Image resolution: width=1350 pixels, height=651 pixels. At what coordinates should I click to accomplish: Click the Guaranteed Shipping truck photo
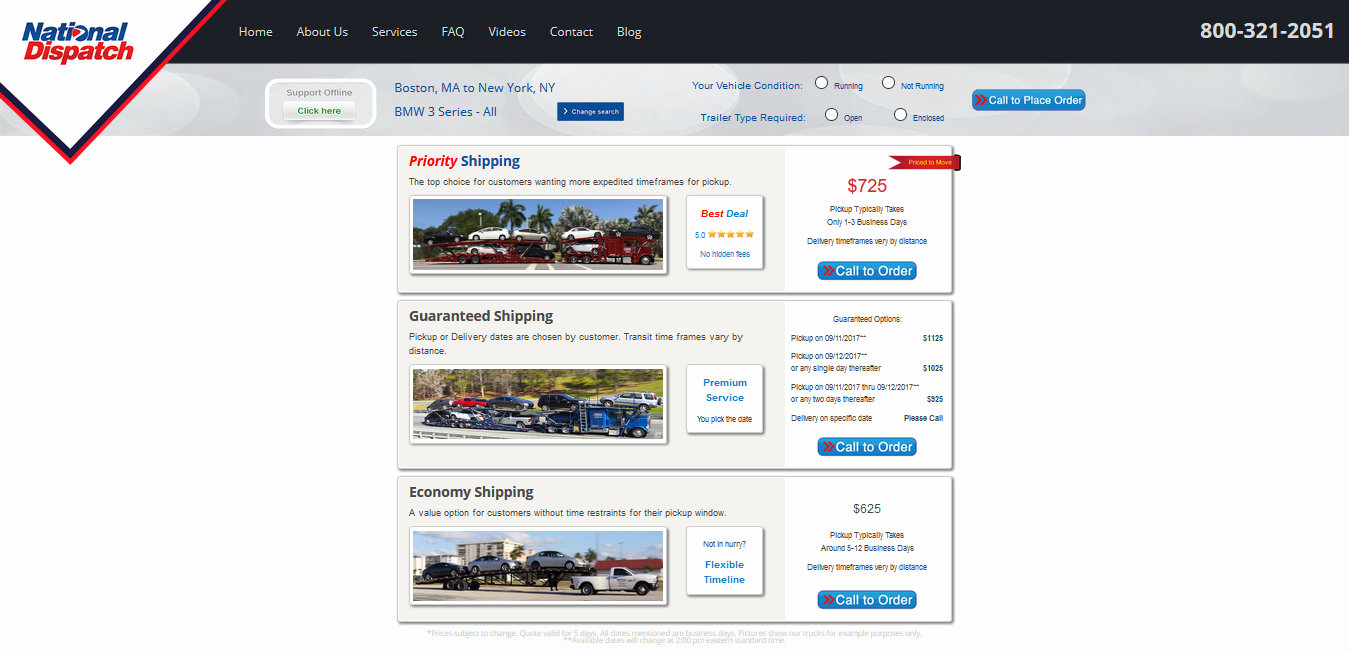pyautogui.click(x=538, y=404)
